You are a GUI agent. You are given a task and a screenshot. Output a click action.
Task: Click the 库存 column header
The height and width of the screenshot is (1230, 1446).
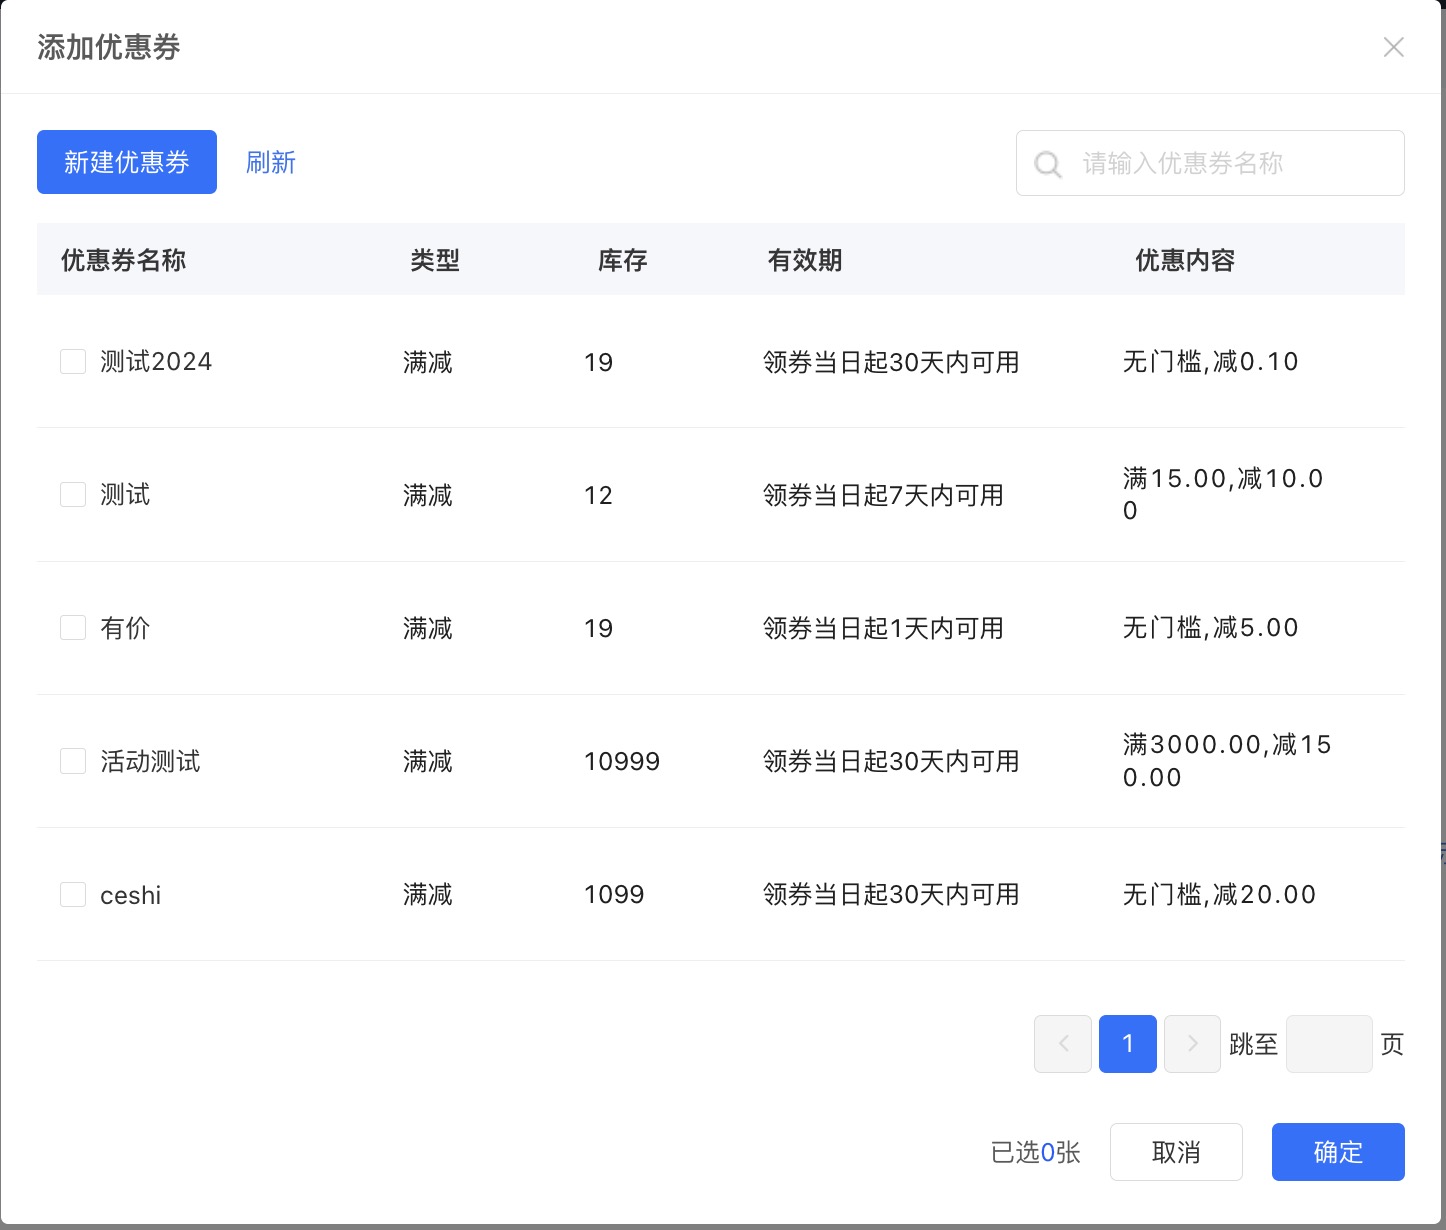coord(622,260)
